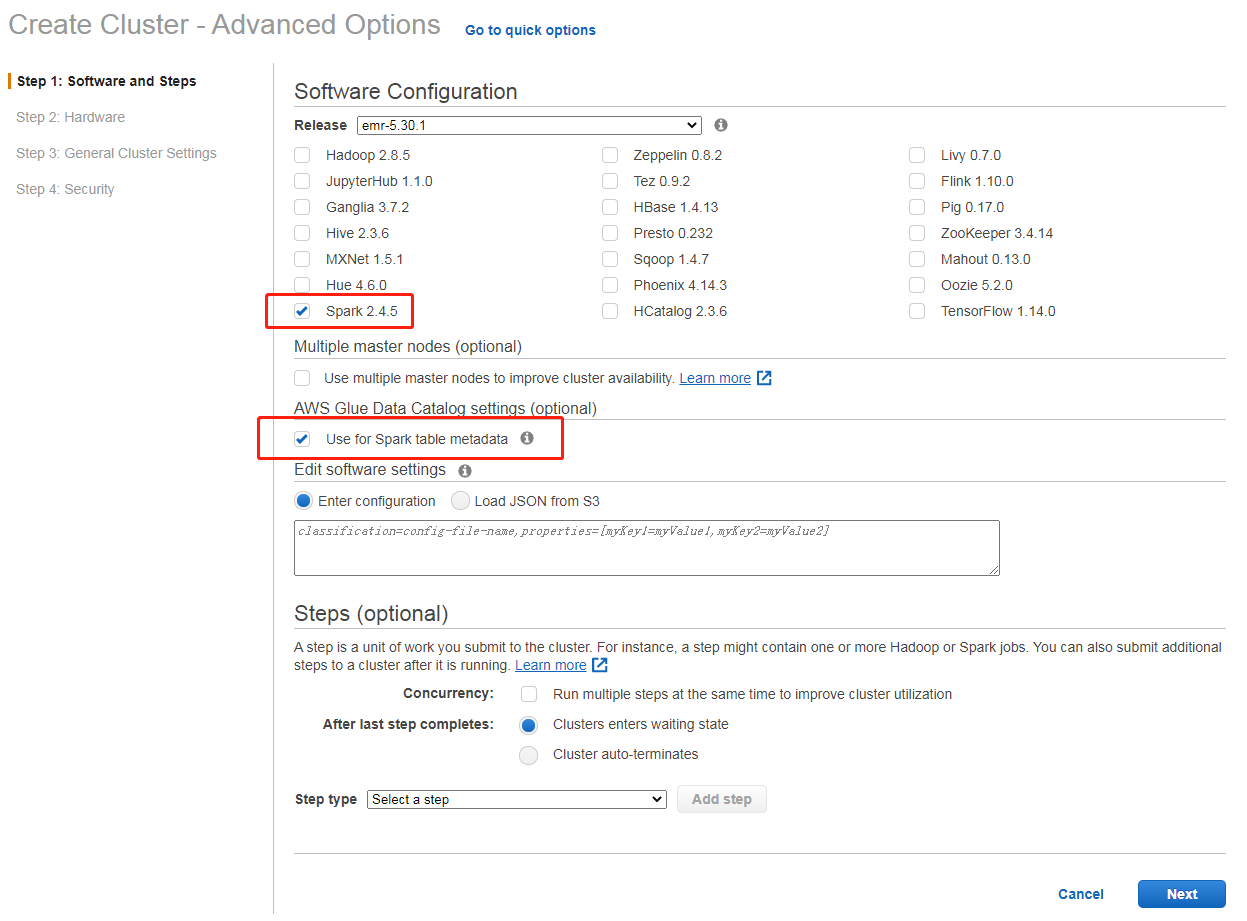Screen dimensions: 1247x921
Task: Tick ZooKeeper 3.4.14 checkbox
Action: click(917, 233)
